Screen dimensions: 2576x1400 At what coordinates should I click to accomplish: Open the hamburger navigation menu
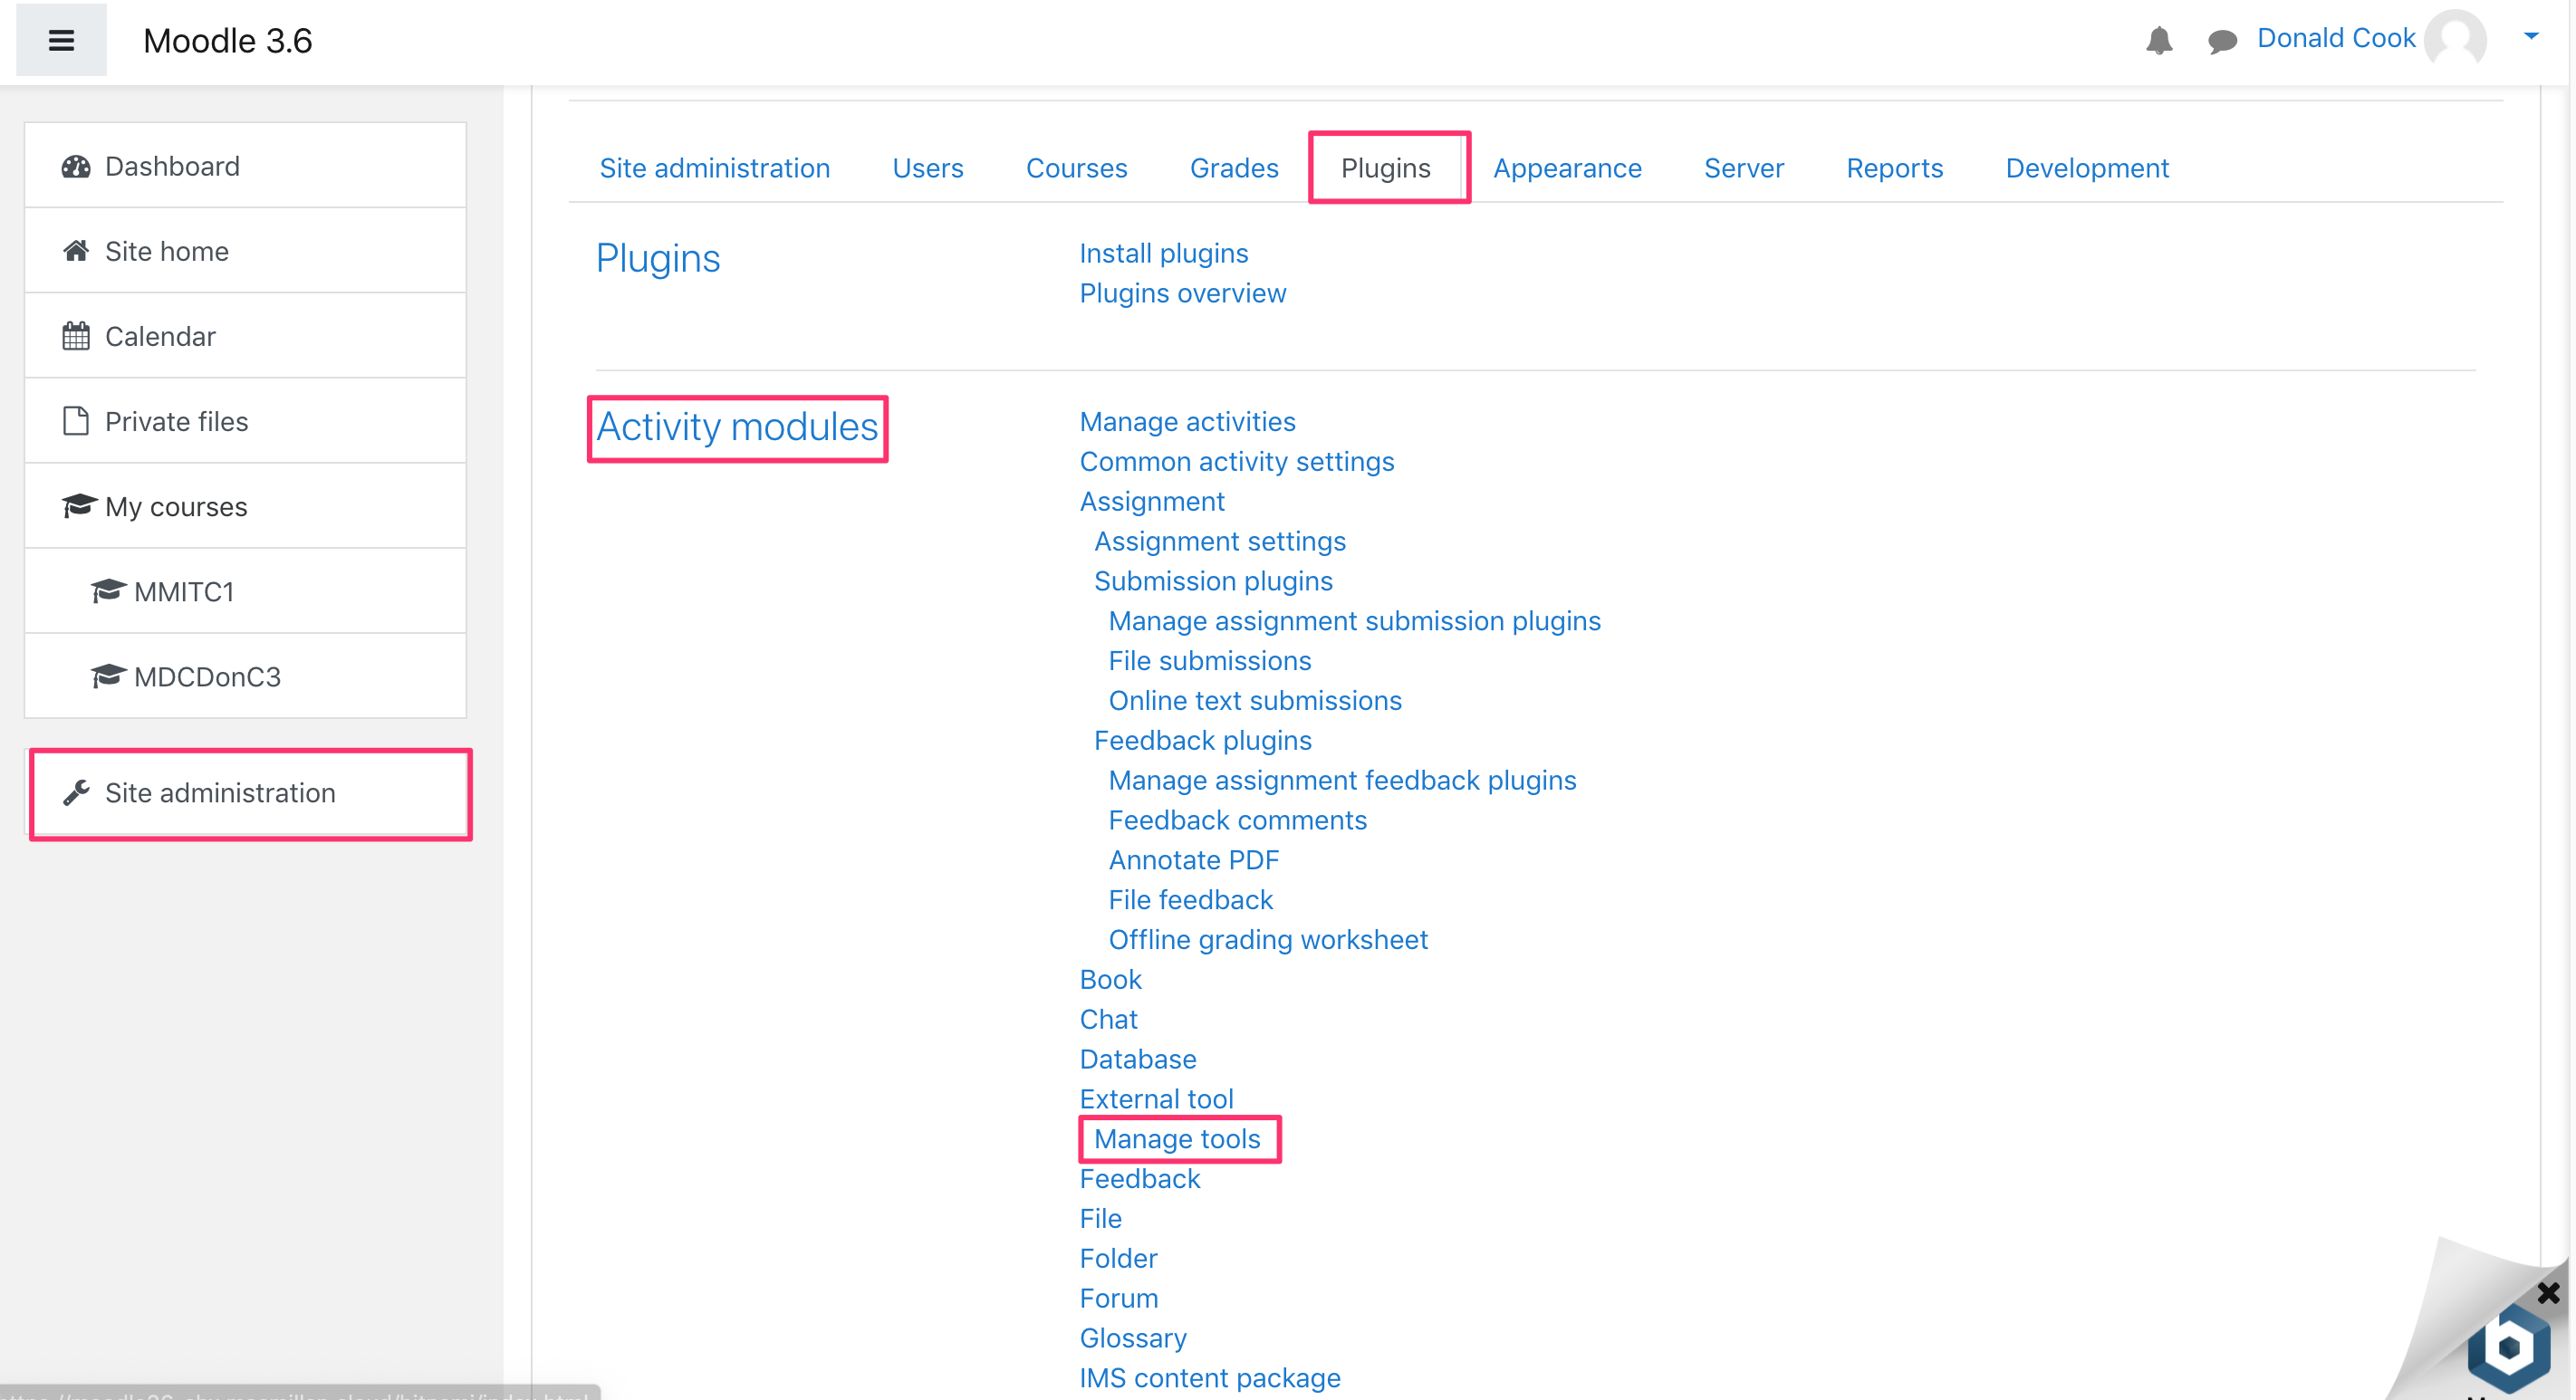(61, 40)
